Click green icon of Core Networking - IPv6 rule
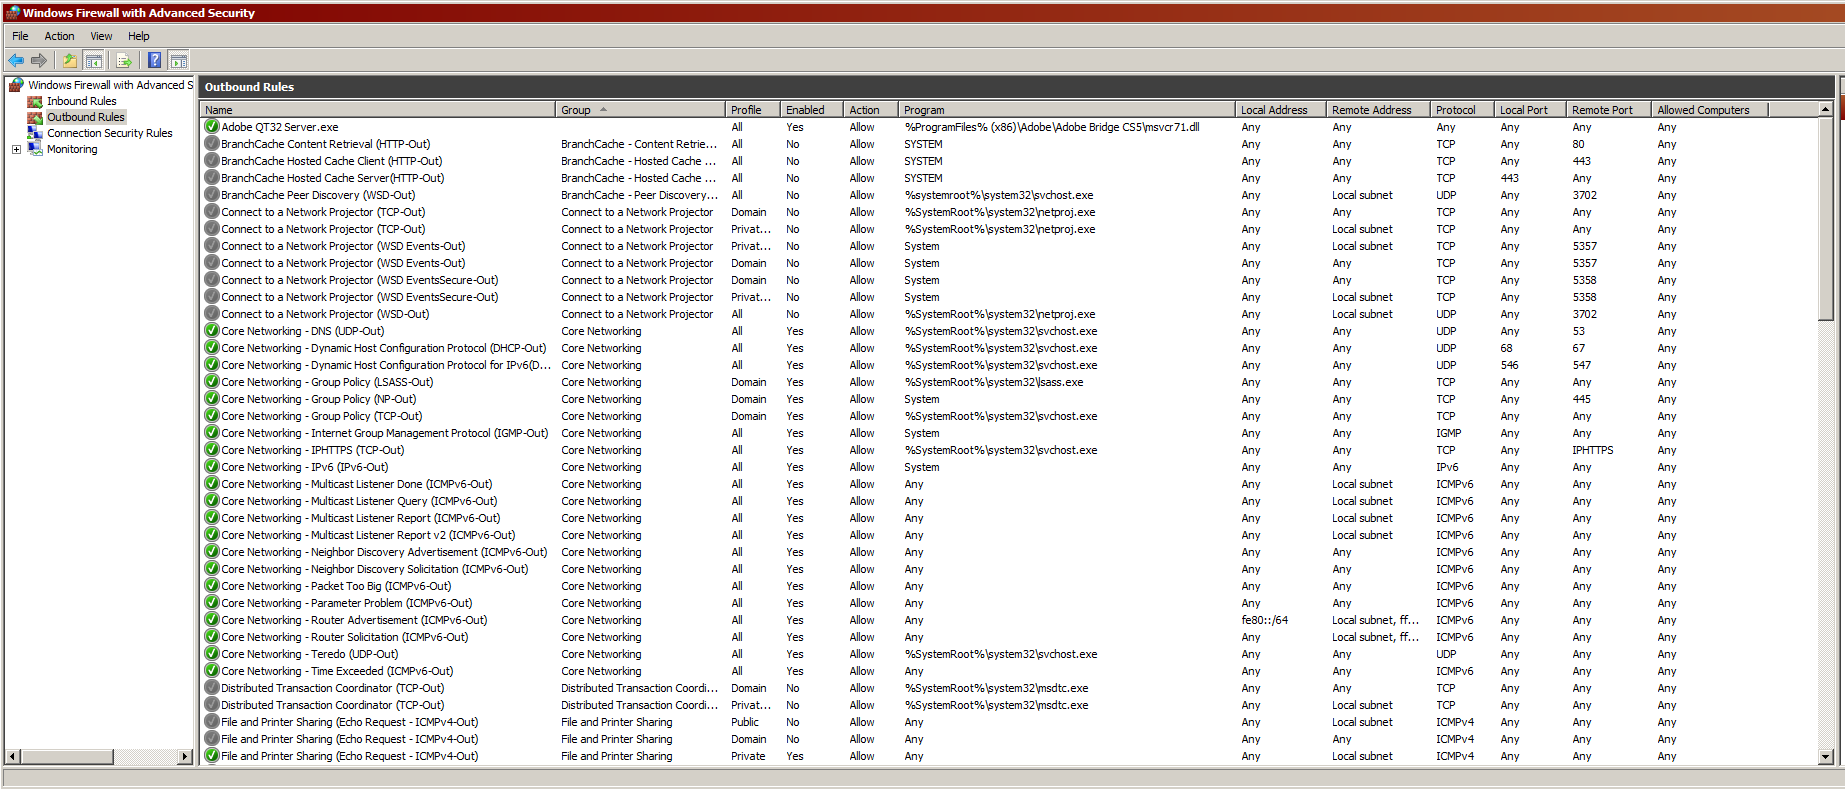The width and height of the screenshot is (1845, 789). 212,467
